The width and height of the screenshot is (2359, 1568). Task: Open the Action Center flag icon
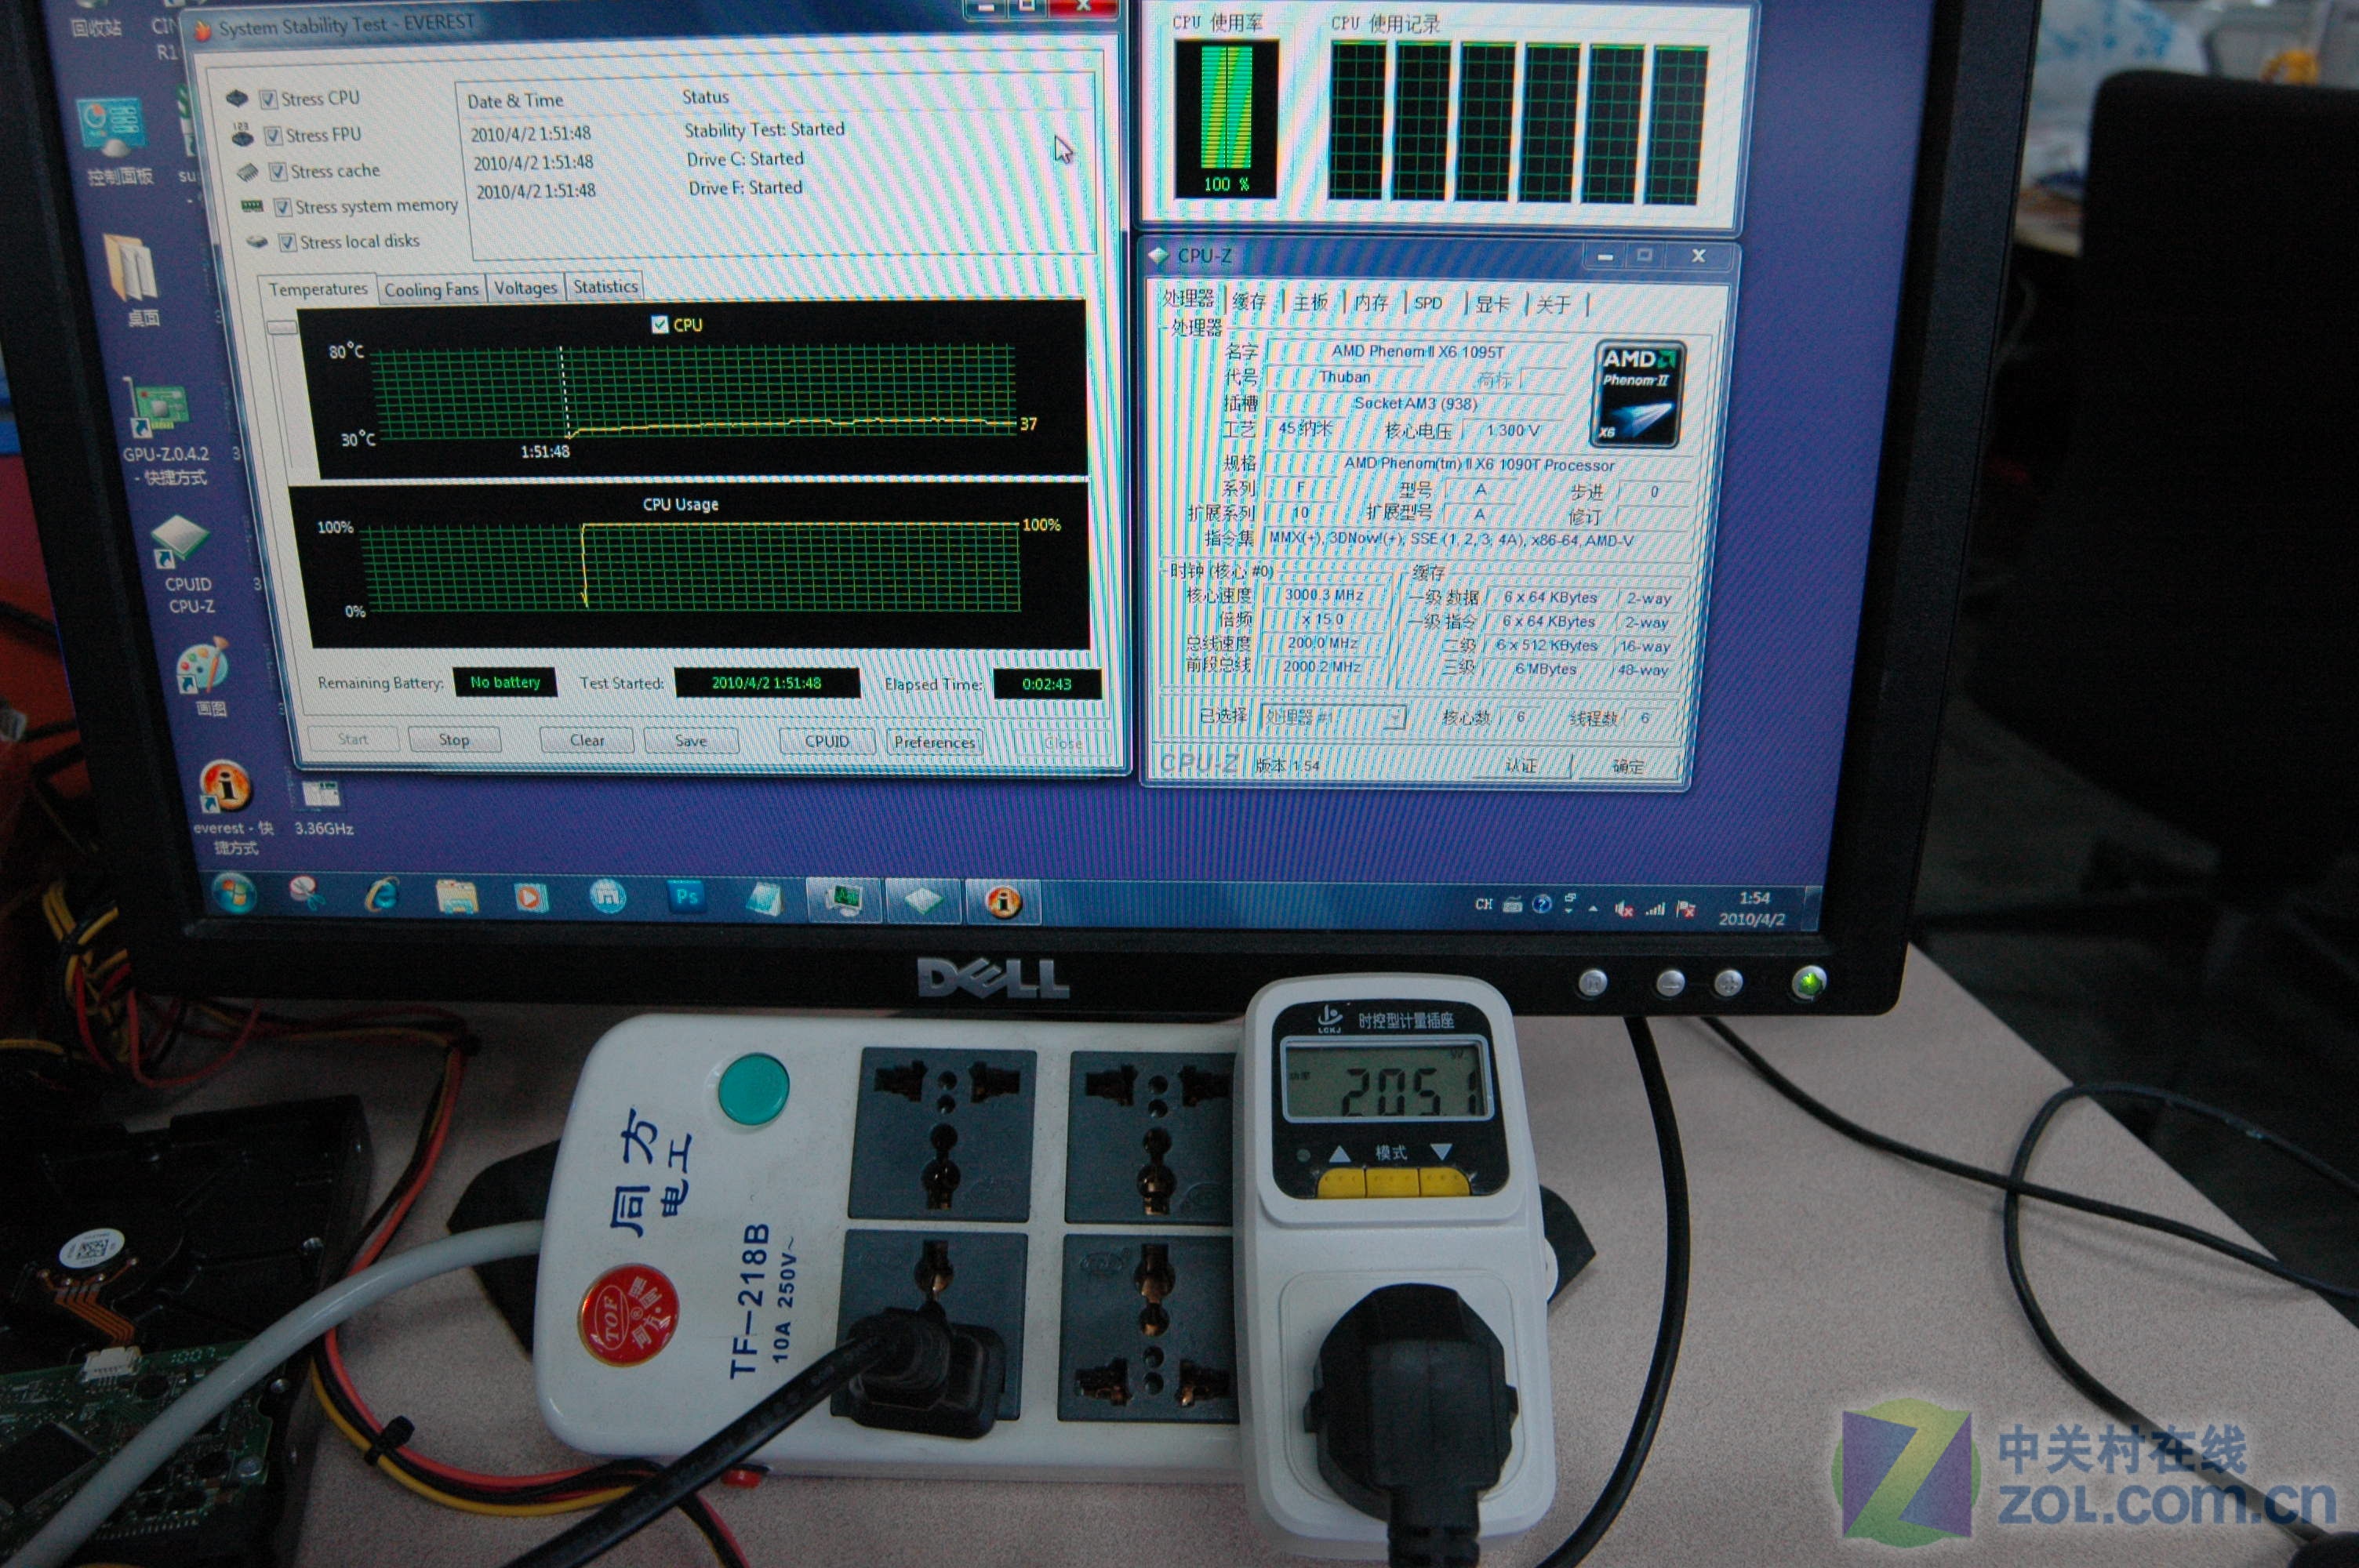pos(1686,909)
